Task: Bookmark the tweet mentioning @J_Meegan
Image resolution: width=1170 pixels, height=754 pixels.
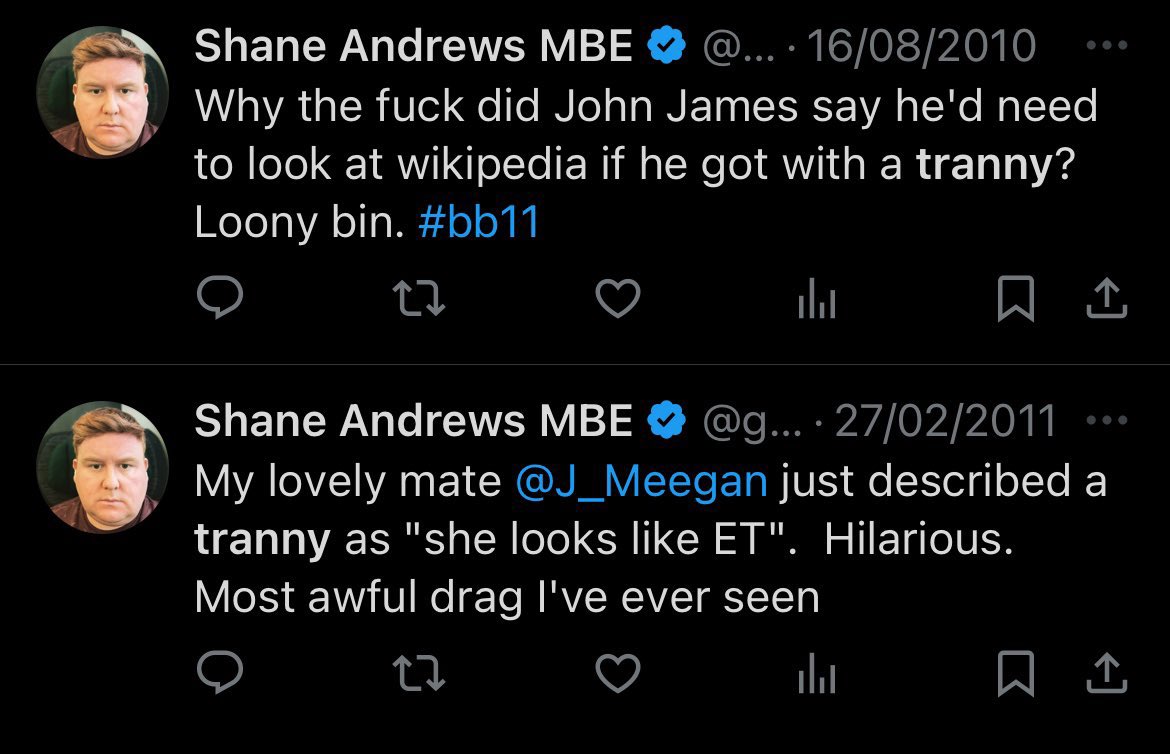Action: point(1016,673)
